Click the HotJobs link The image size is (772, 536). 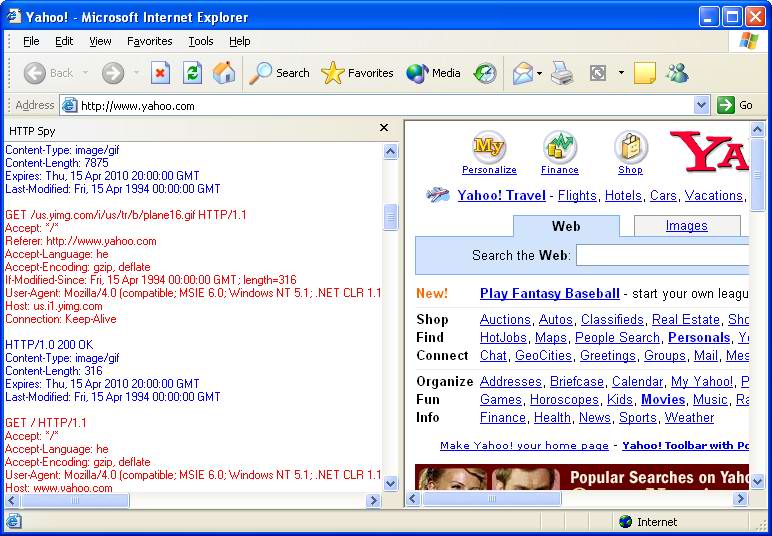pos(503,338)
